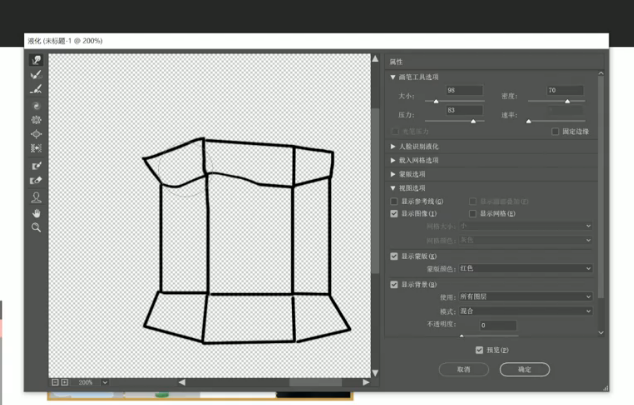The width and height of the screenshot is (634, 405).
Task: Uncheck 显示蒙版 checkbox
Action: click(394, 256)
